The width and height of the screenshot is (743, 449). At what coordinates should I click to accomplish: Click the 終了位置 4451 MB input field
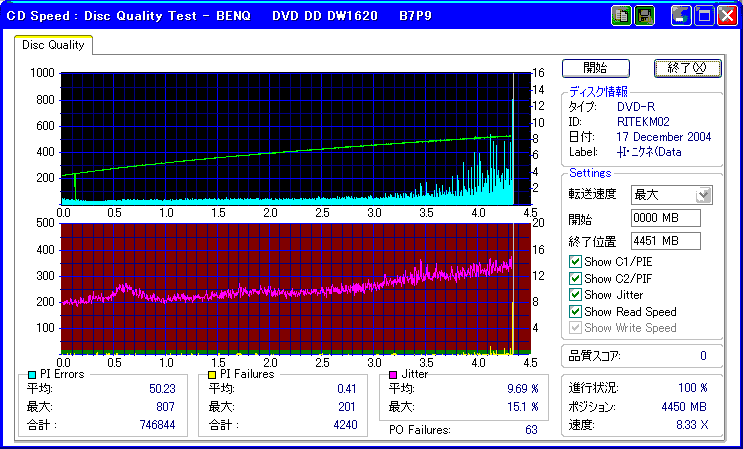666,241
